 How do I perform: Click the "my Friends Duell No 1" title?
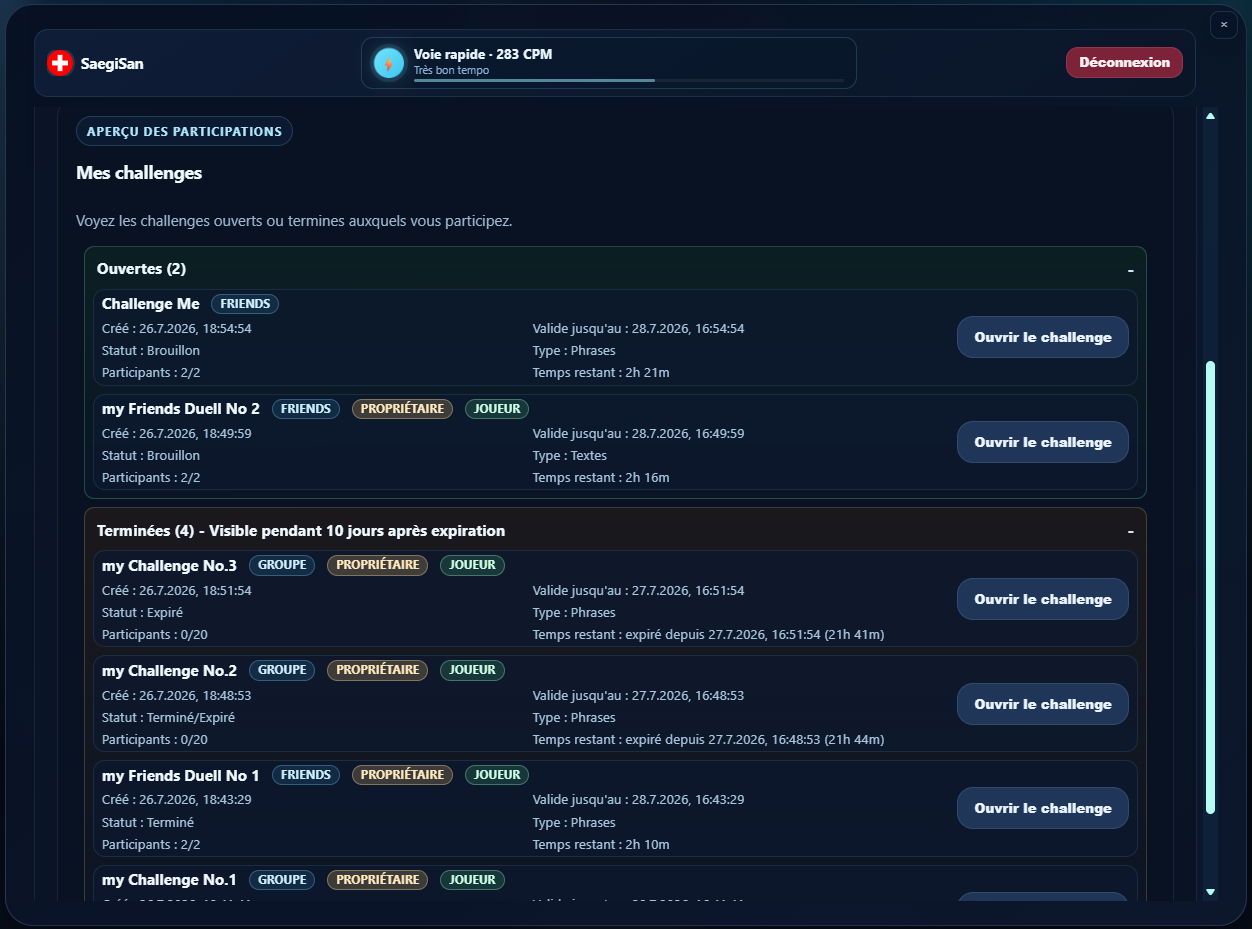click(x=181, y=776)
